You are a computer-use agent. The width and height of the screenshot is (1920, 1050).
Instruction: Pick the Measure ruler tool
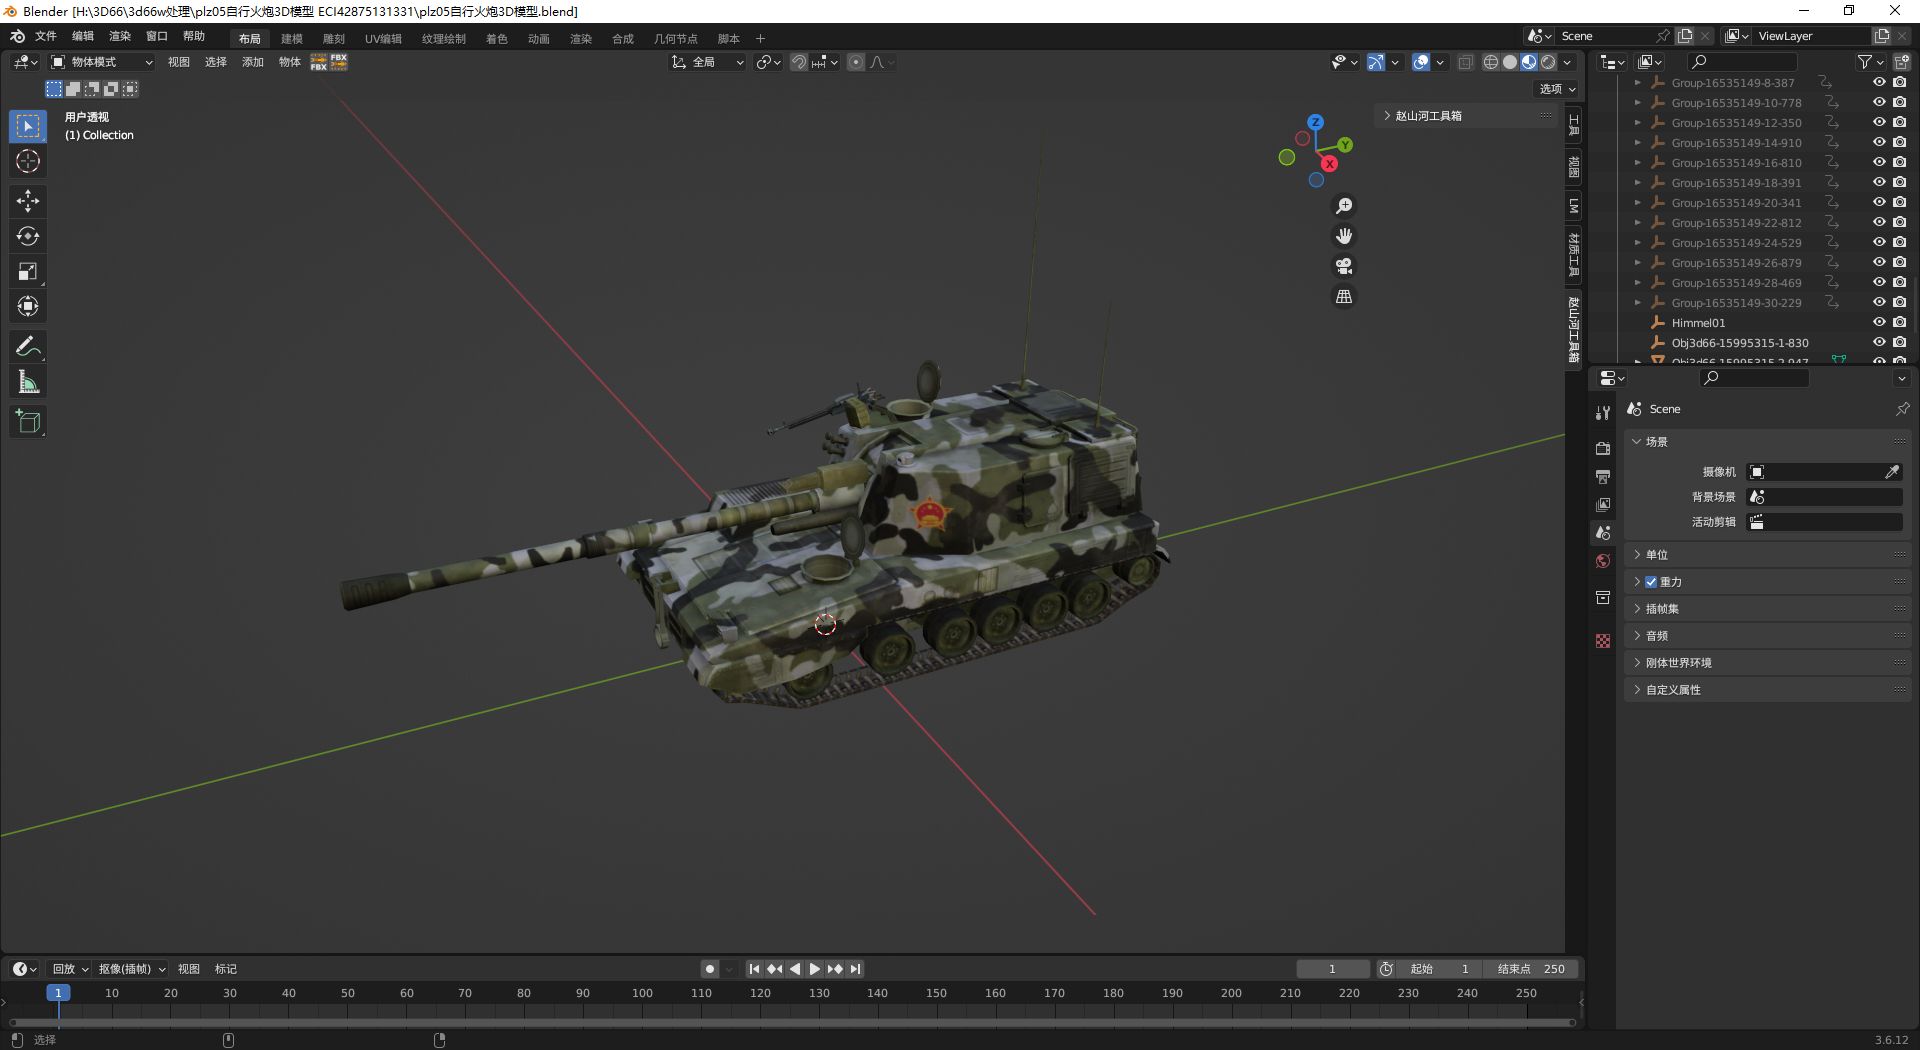(28, 382)
